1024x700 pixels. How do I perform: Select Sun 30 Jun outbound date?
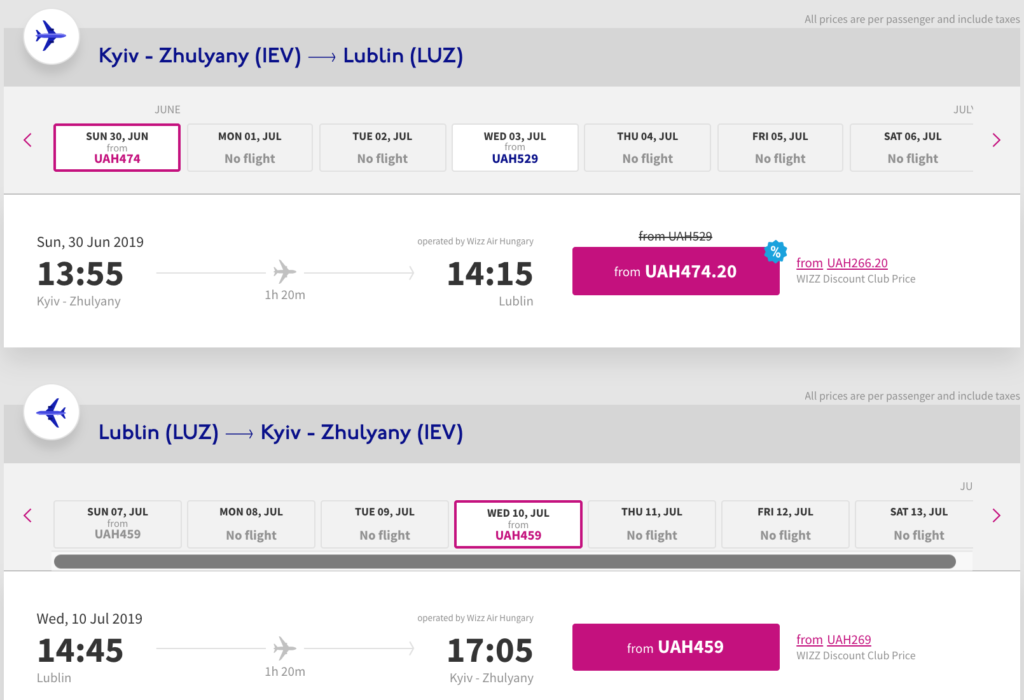point(117,148)
